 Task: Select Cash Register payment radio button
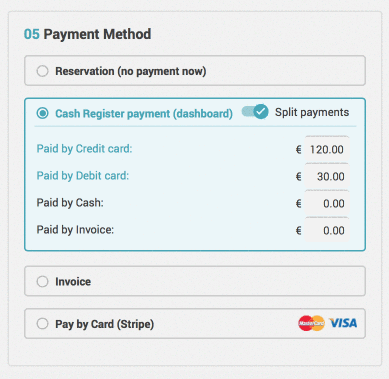point(42,113)
